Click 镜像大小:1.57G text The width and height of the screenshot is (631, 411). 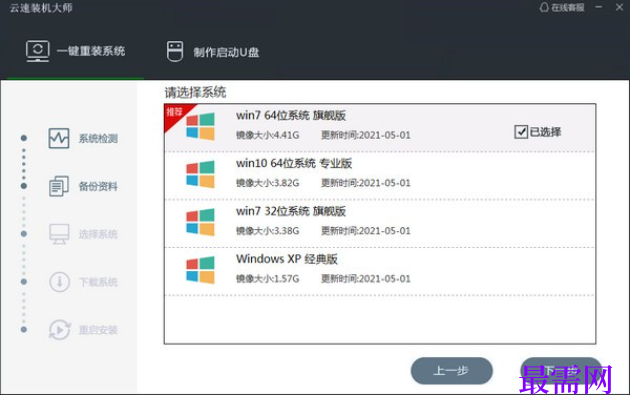pyautogui.click(x=268, y=279)
